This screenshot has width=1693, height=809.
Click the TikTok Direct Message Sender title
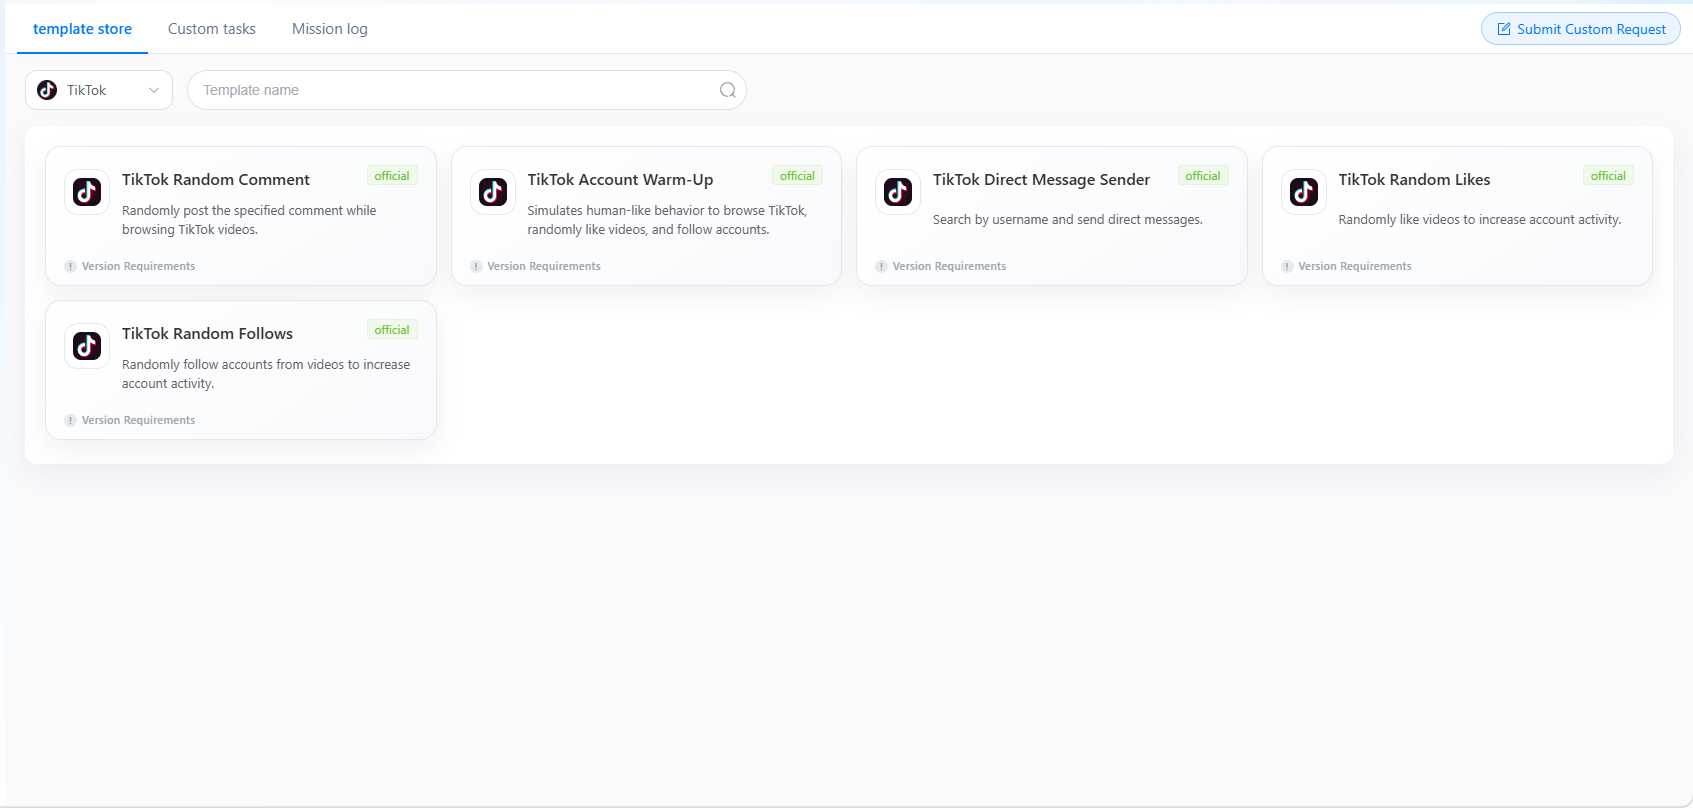[x=1041, y=180]
